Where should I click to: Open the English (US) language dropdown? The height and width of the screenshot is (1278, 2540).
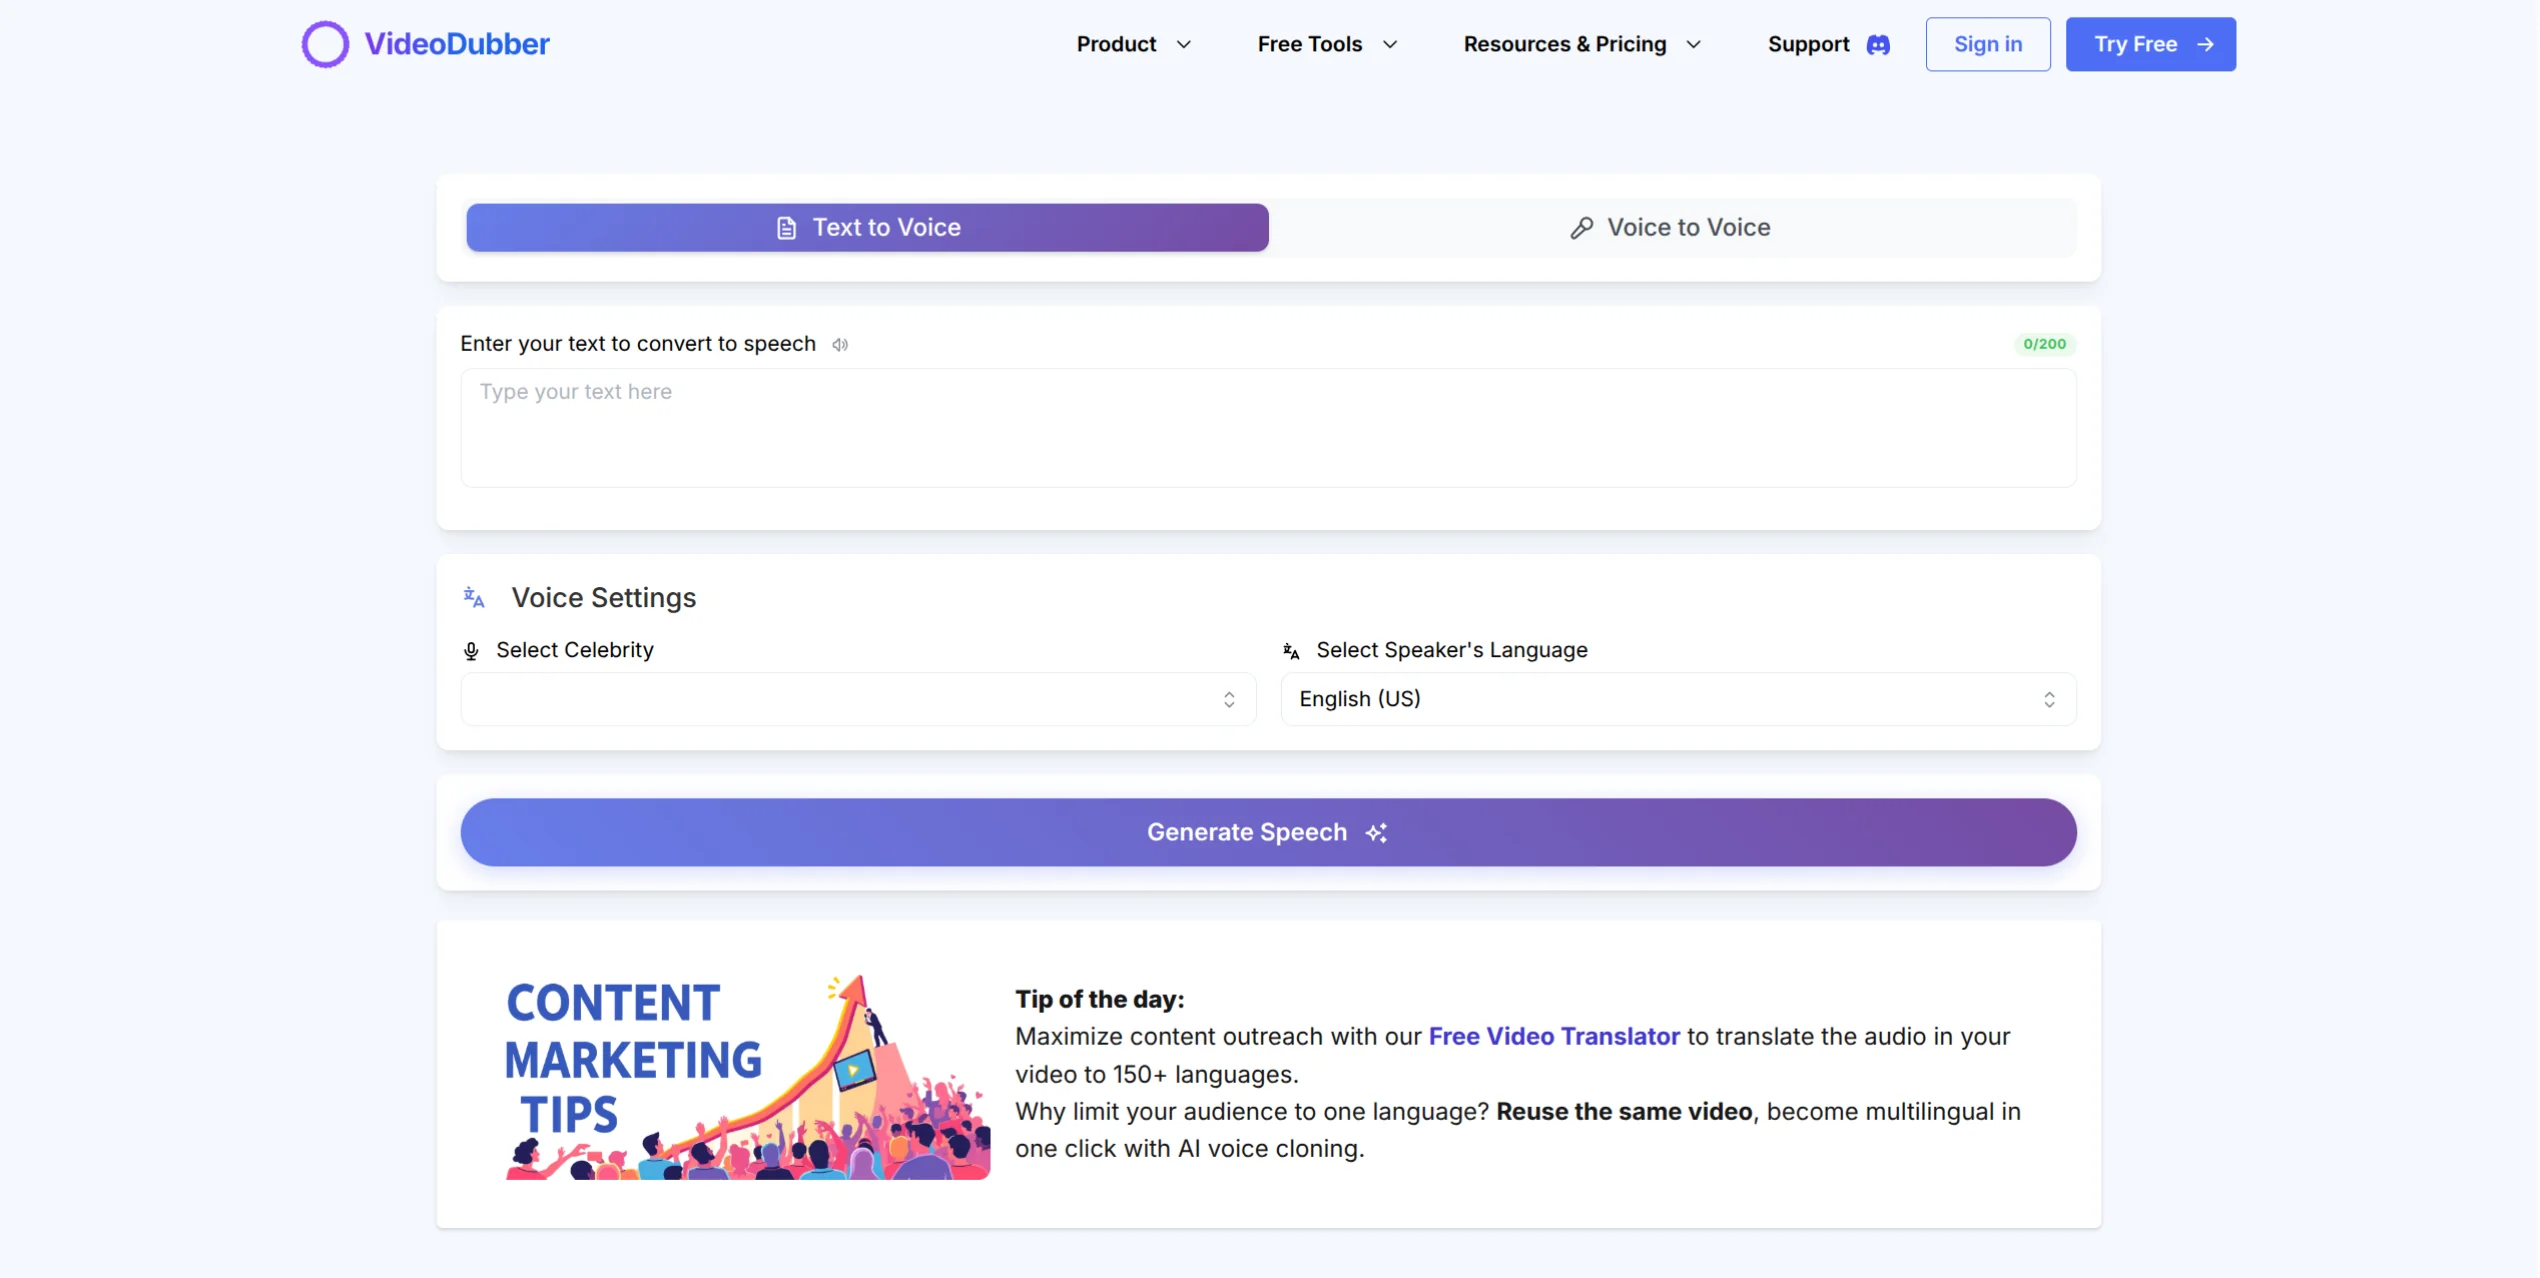[1676, 699]
